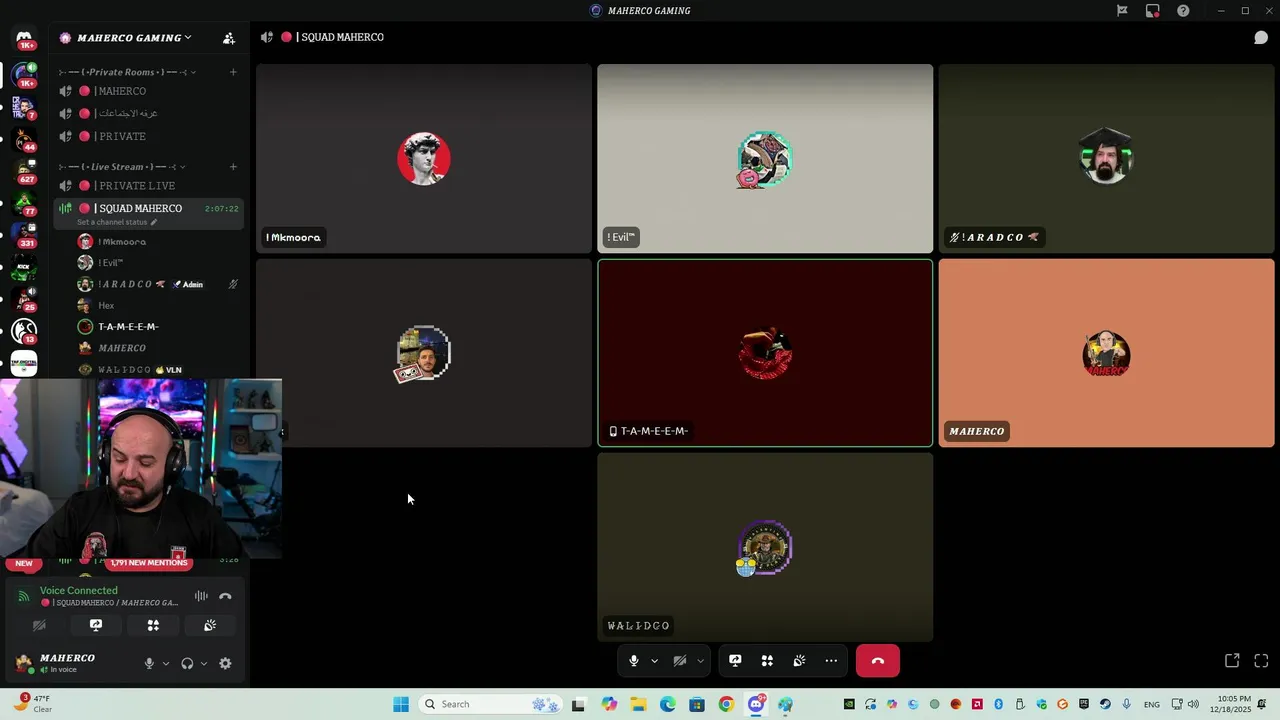The image size is (1280, 720).
Task: Open server icon with 13 badge
Action: point(24,331)
